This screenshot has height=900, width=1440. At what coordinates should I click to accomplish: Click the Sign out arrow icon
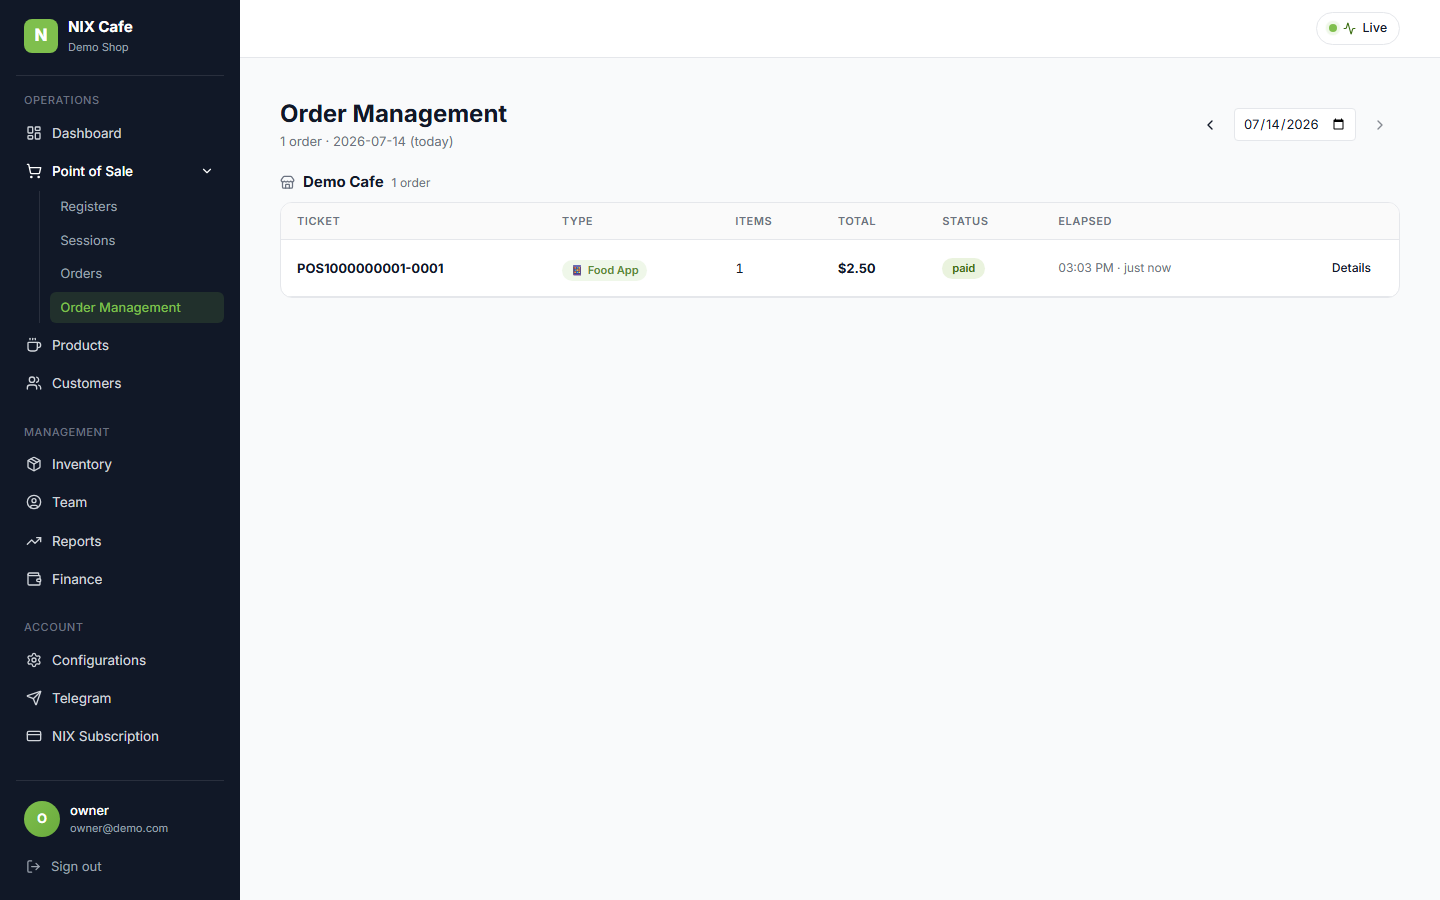(x=33, y=866)
